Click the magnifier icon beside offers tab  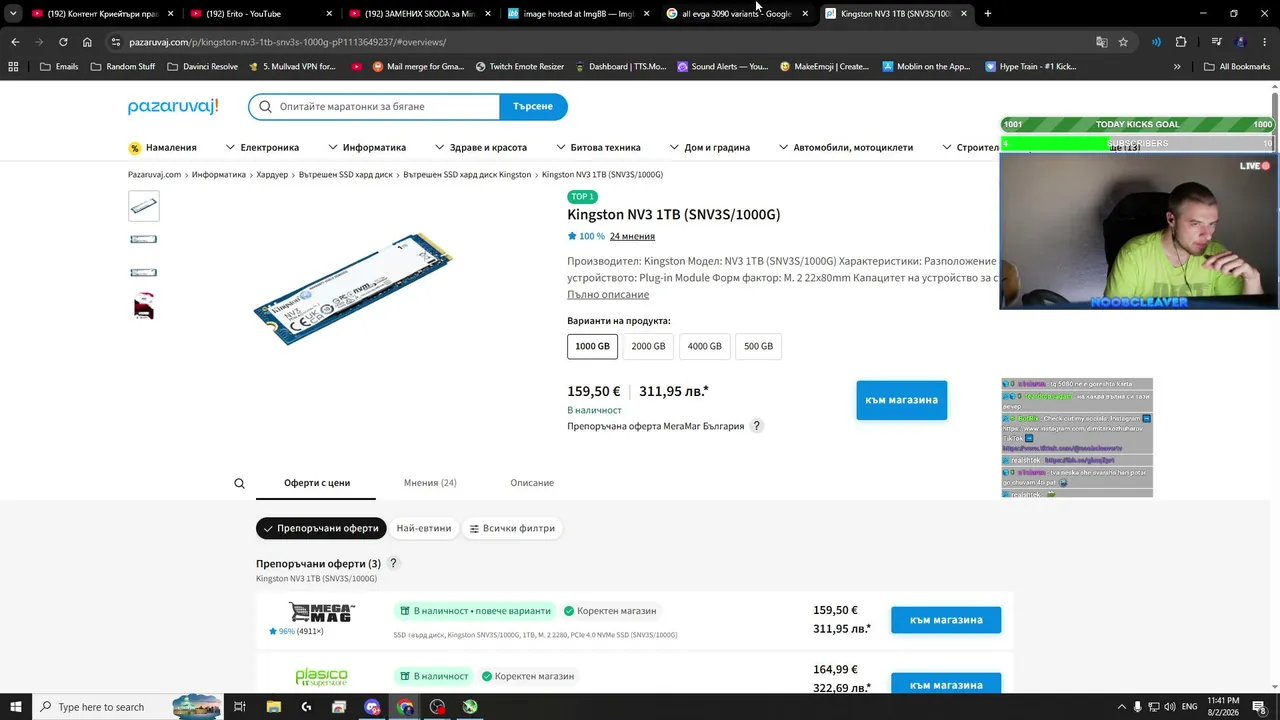(239, 483)
